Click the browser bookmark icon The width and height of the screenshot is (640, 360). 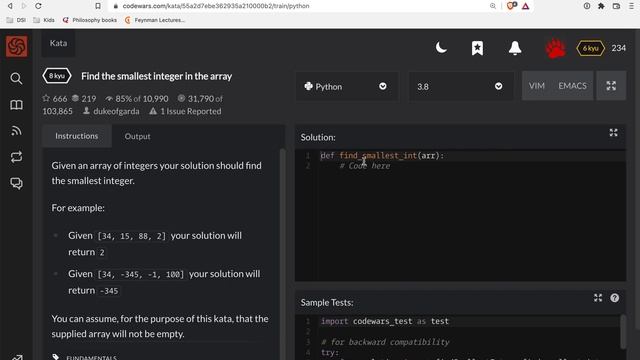[98, 6]
